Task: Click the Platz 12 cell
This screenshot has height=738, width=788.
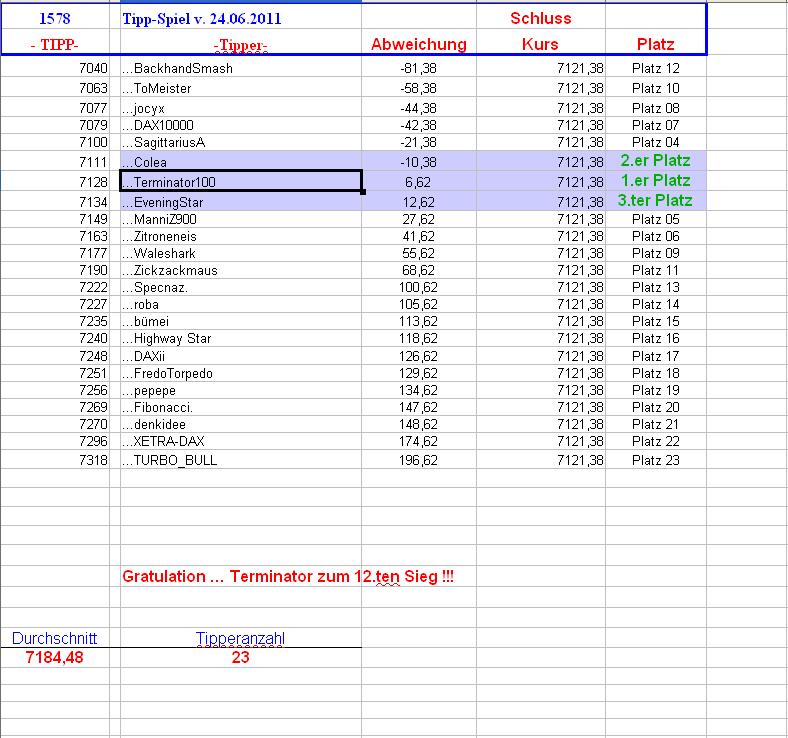Action: (656, 67)
